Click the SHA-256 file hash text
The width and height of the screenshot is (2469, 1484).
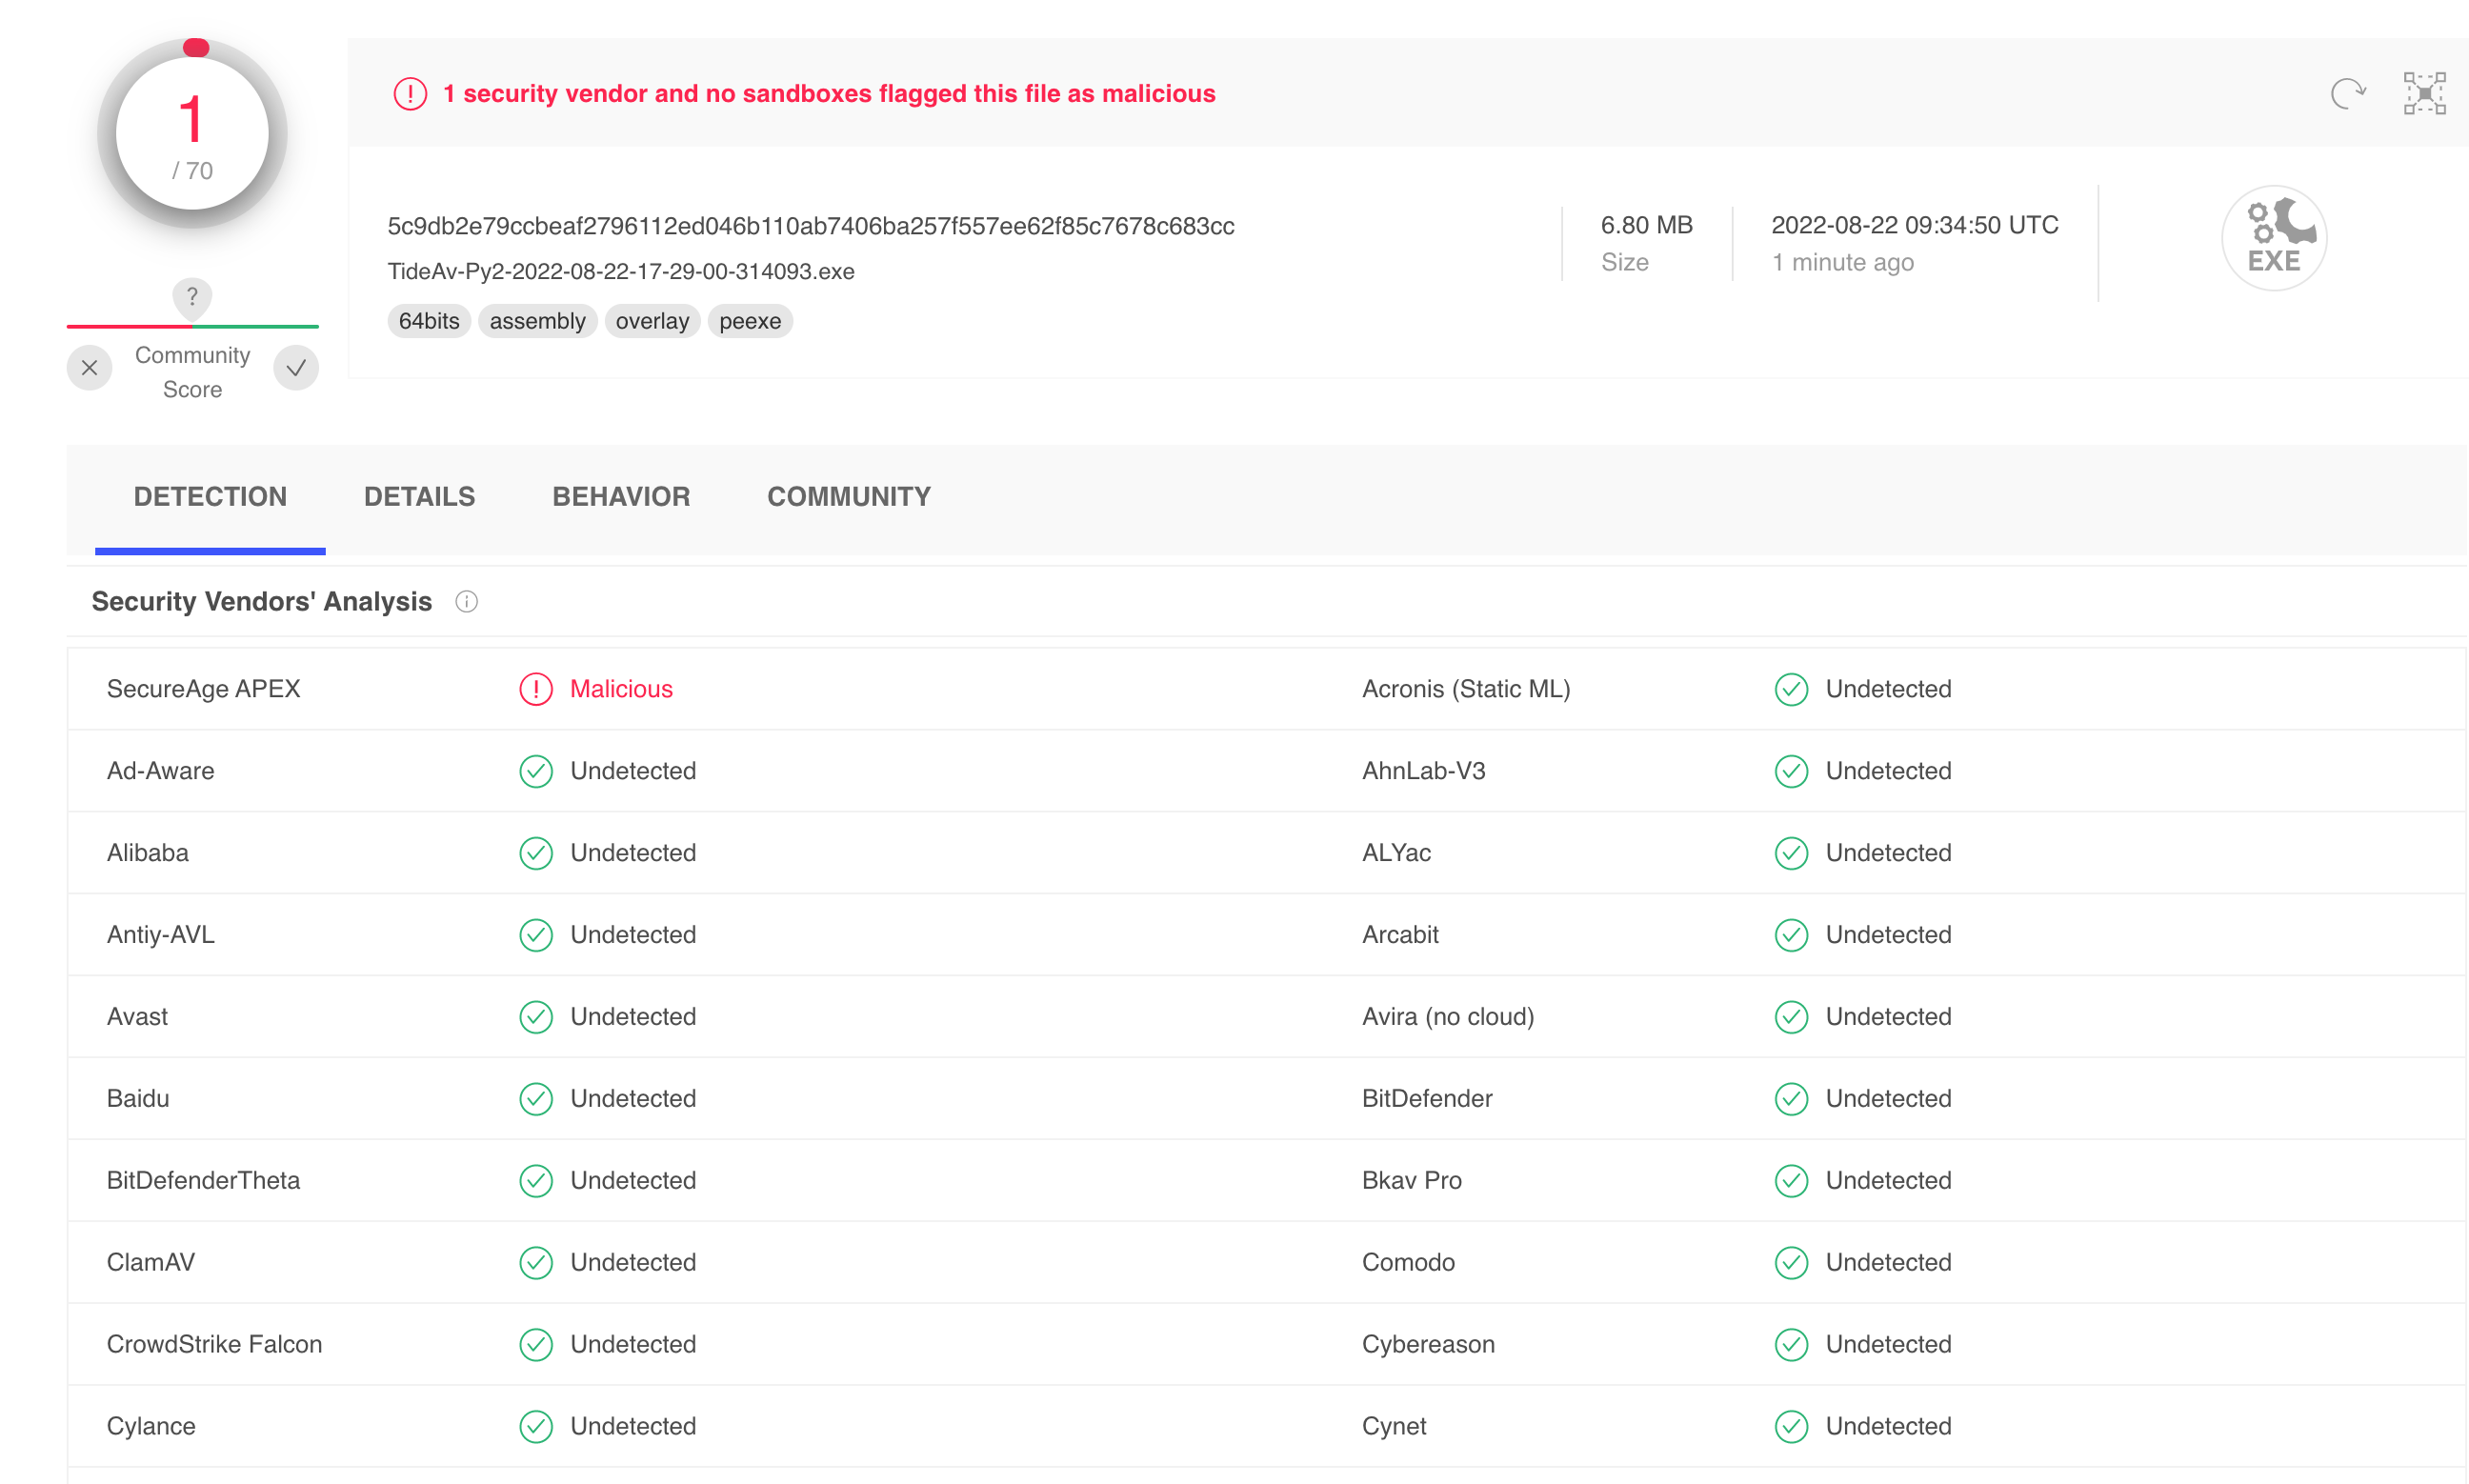[810, 226]
